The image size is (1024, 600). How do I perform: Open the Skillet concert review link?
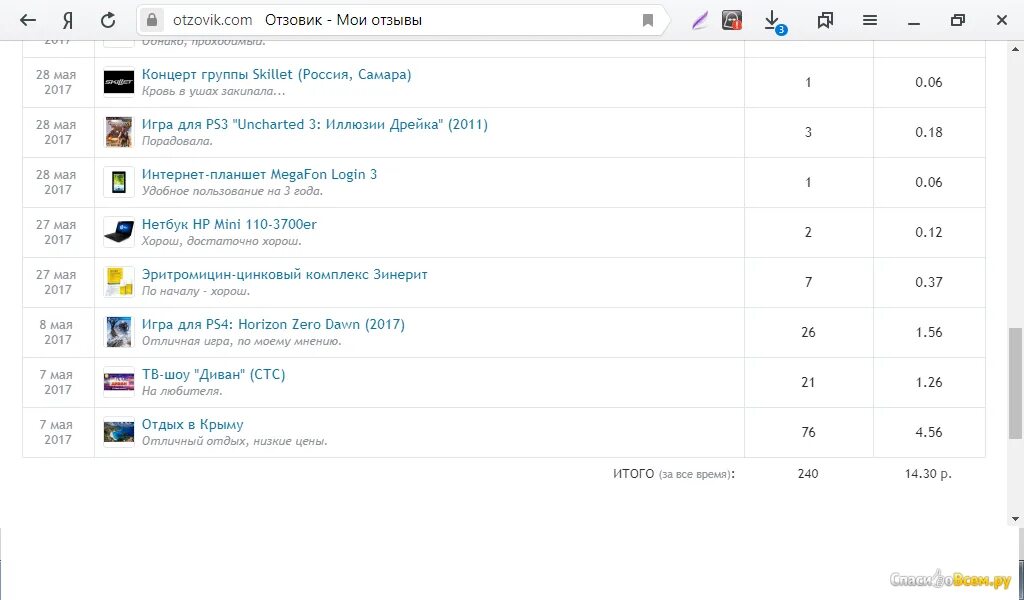pos(276,74)
